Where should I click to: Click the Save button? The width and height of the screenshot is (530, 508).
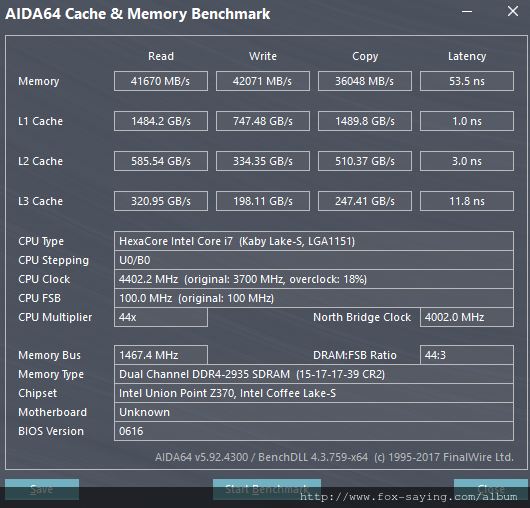(42, 489)
